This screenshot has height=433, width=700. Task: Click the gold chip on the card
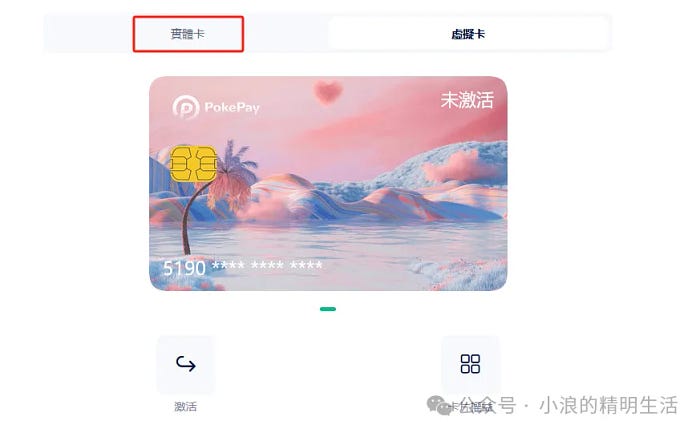(x=193, y=164)
